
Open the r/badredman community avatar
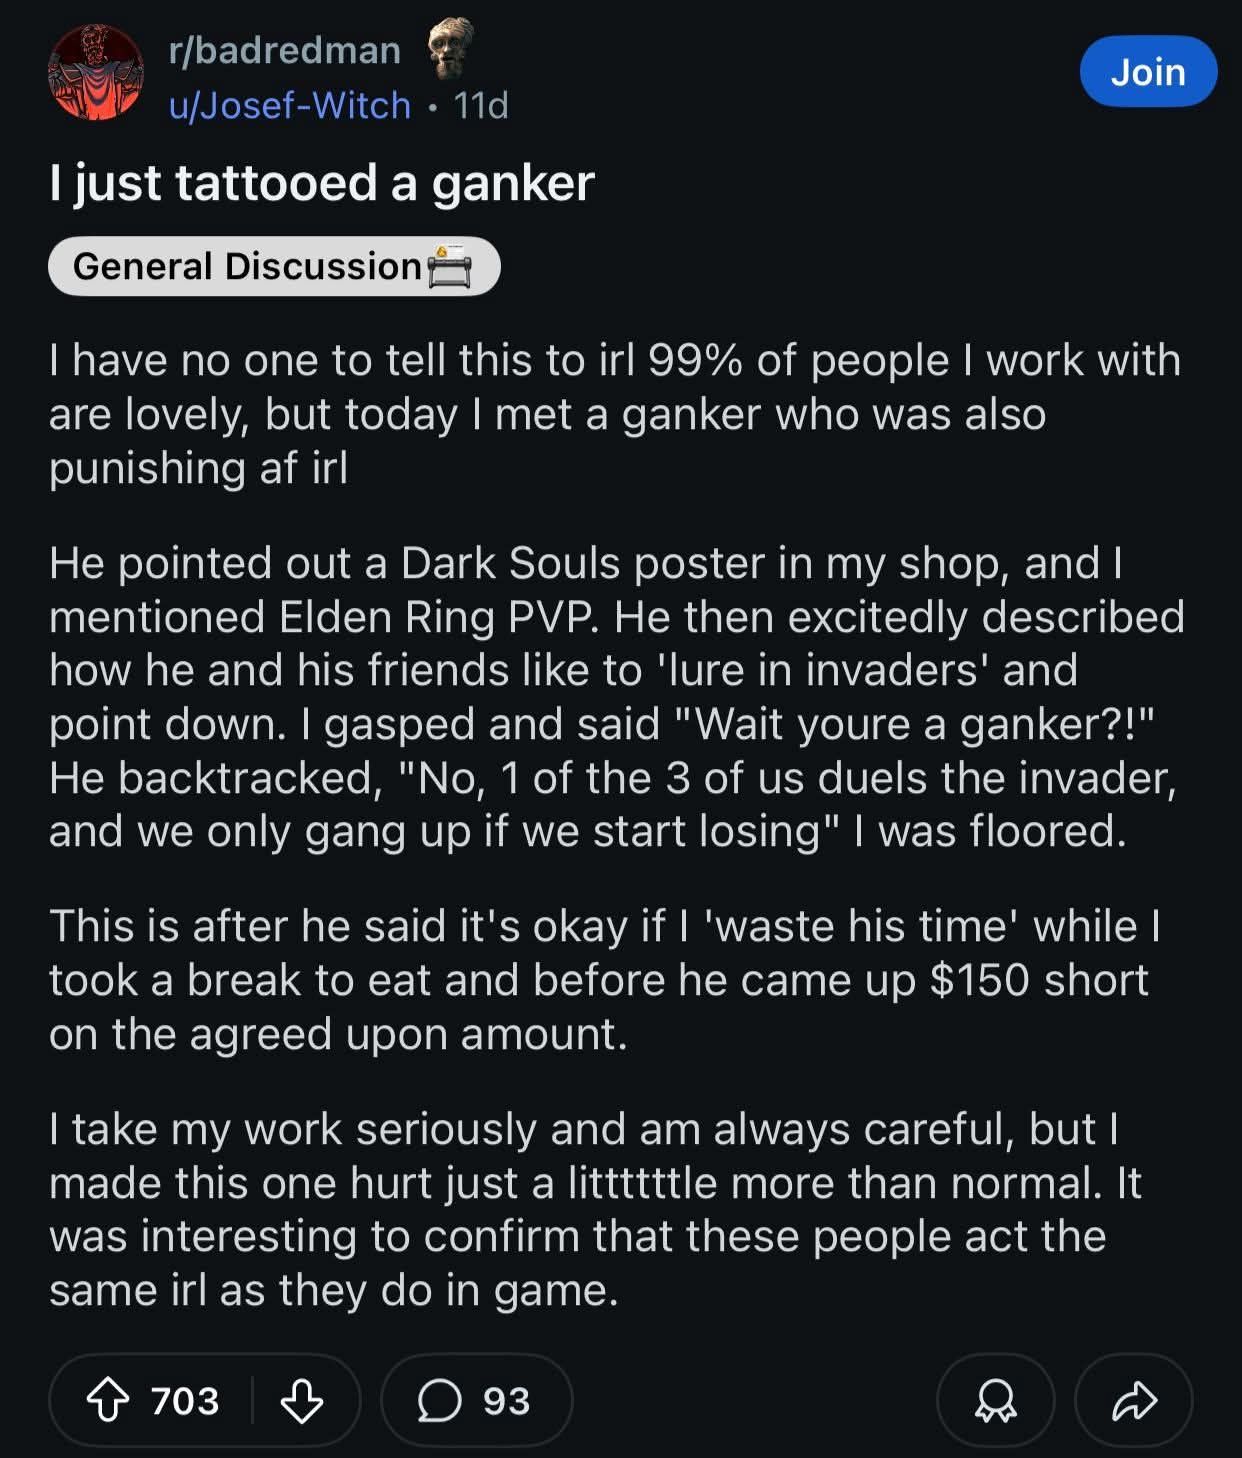(x=96, y=73)
